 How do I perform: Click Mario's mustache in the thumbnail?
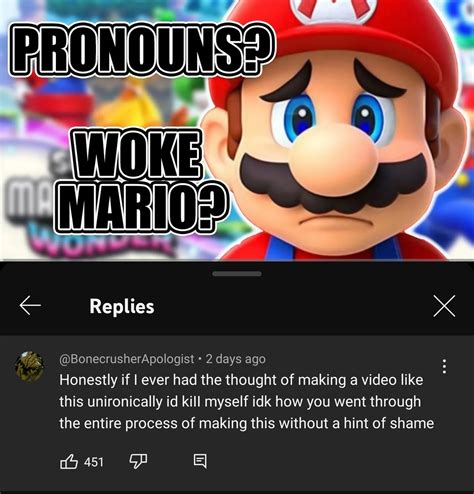333,183
